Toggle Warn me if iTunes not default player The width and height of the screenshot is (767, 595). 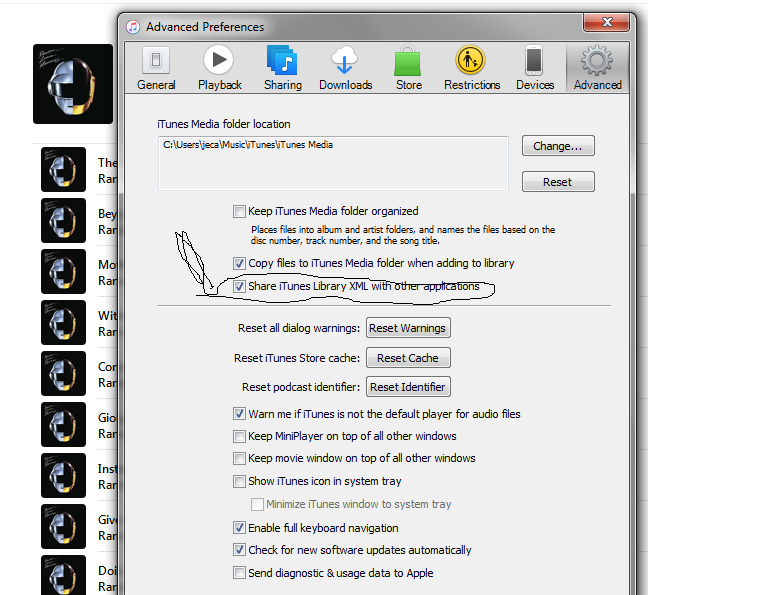tap(239, 414)
